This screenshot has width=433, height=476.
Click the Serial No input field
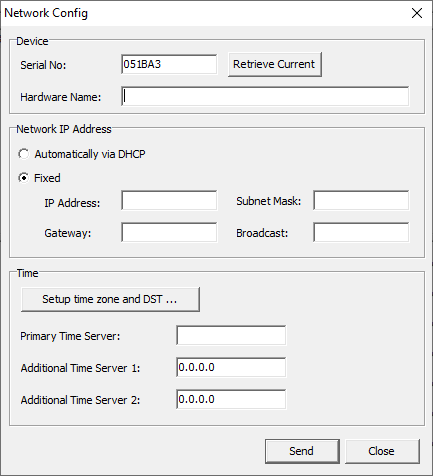click(169, 64)
